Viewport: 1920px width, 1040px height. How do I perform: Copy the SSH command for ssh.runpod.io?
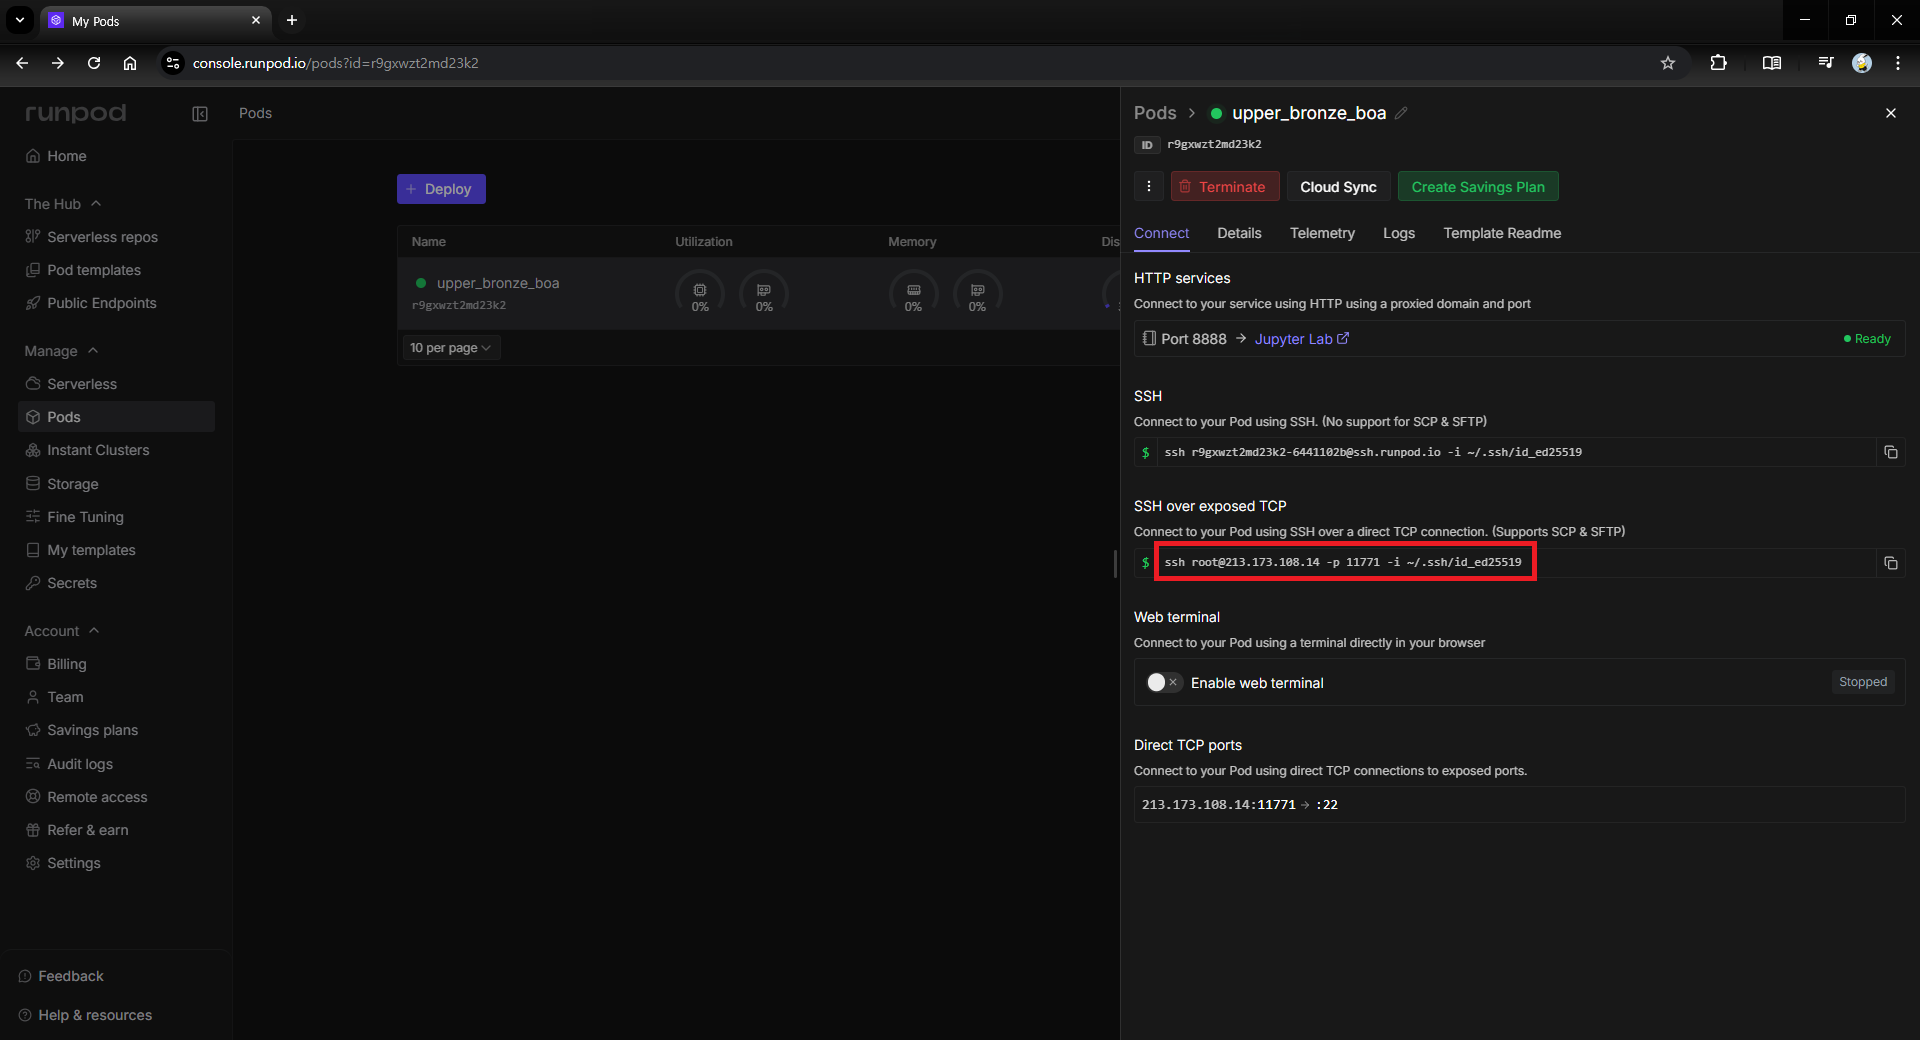(x=1891, y=452)
